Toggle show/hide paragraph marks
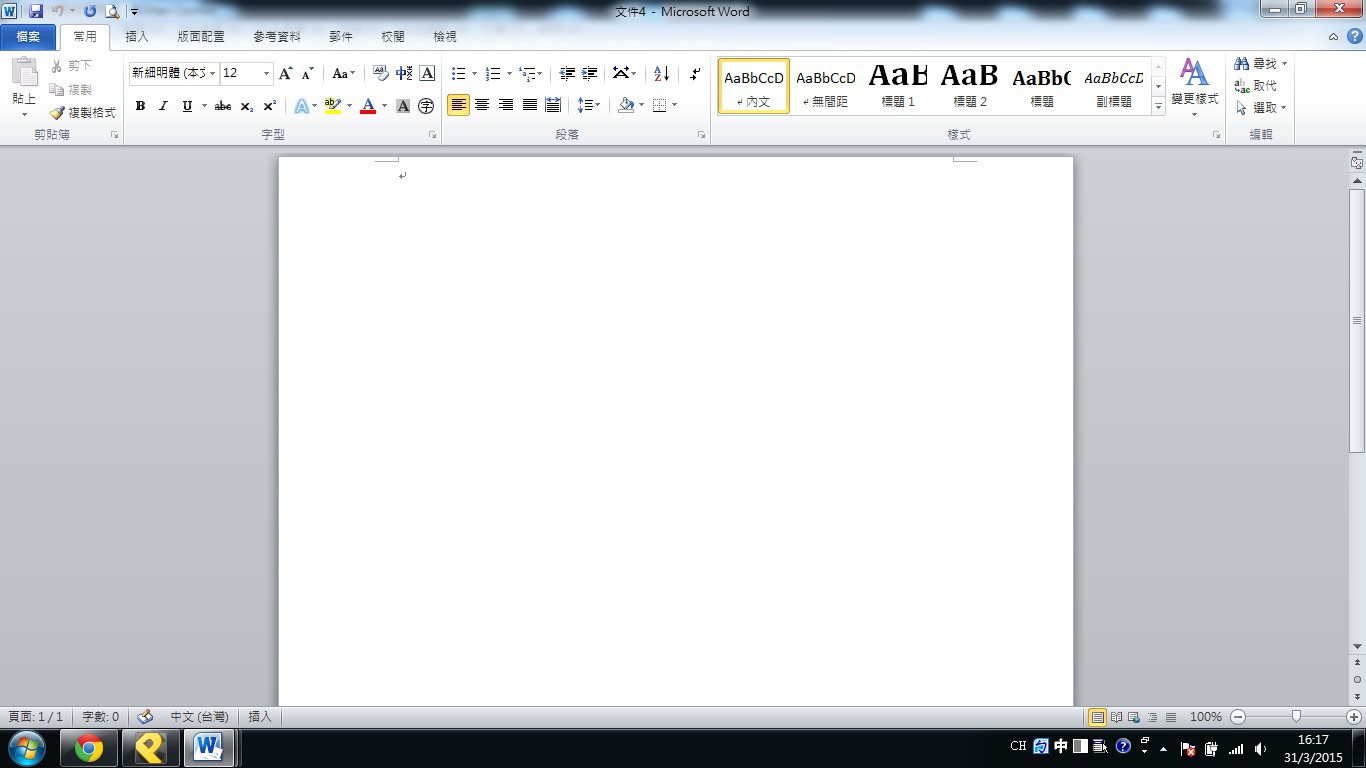 pyautogui.click(x=695, y=73)
